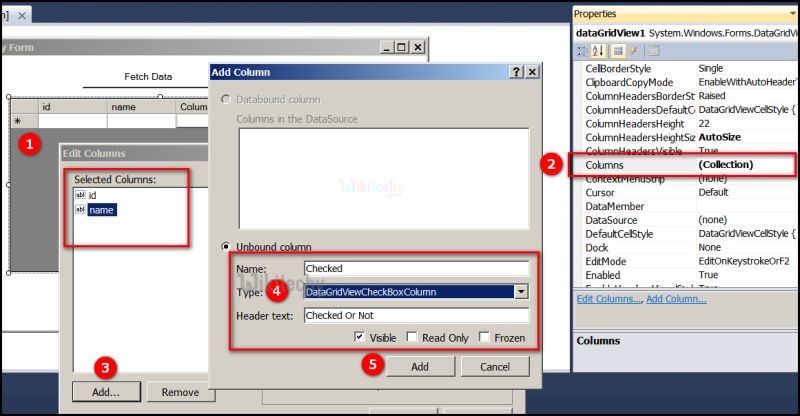Enable the Read Only checkbox
This screenshot has width=800, height=416.
tap(412, 337)
